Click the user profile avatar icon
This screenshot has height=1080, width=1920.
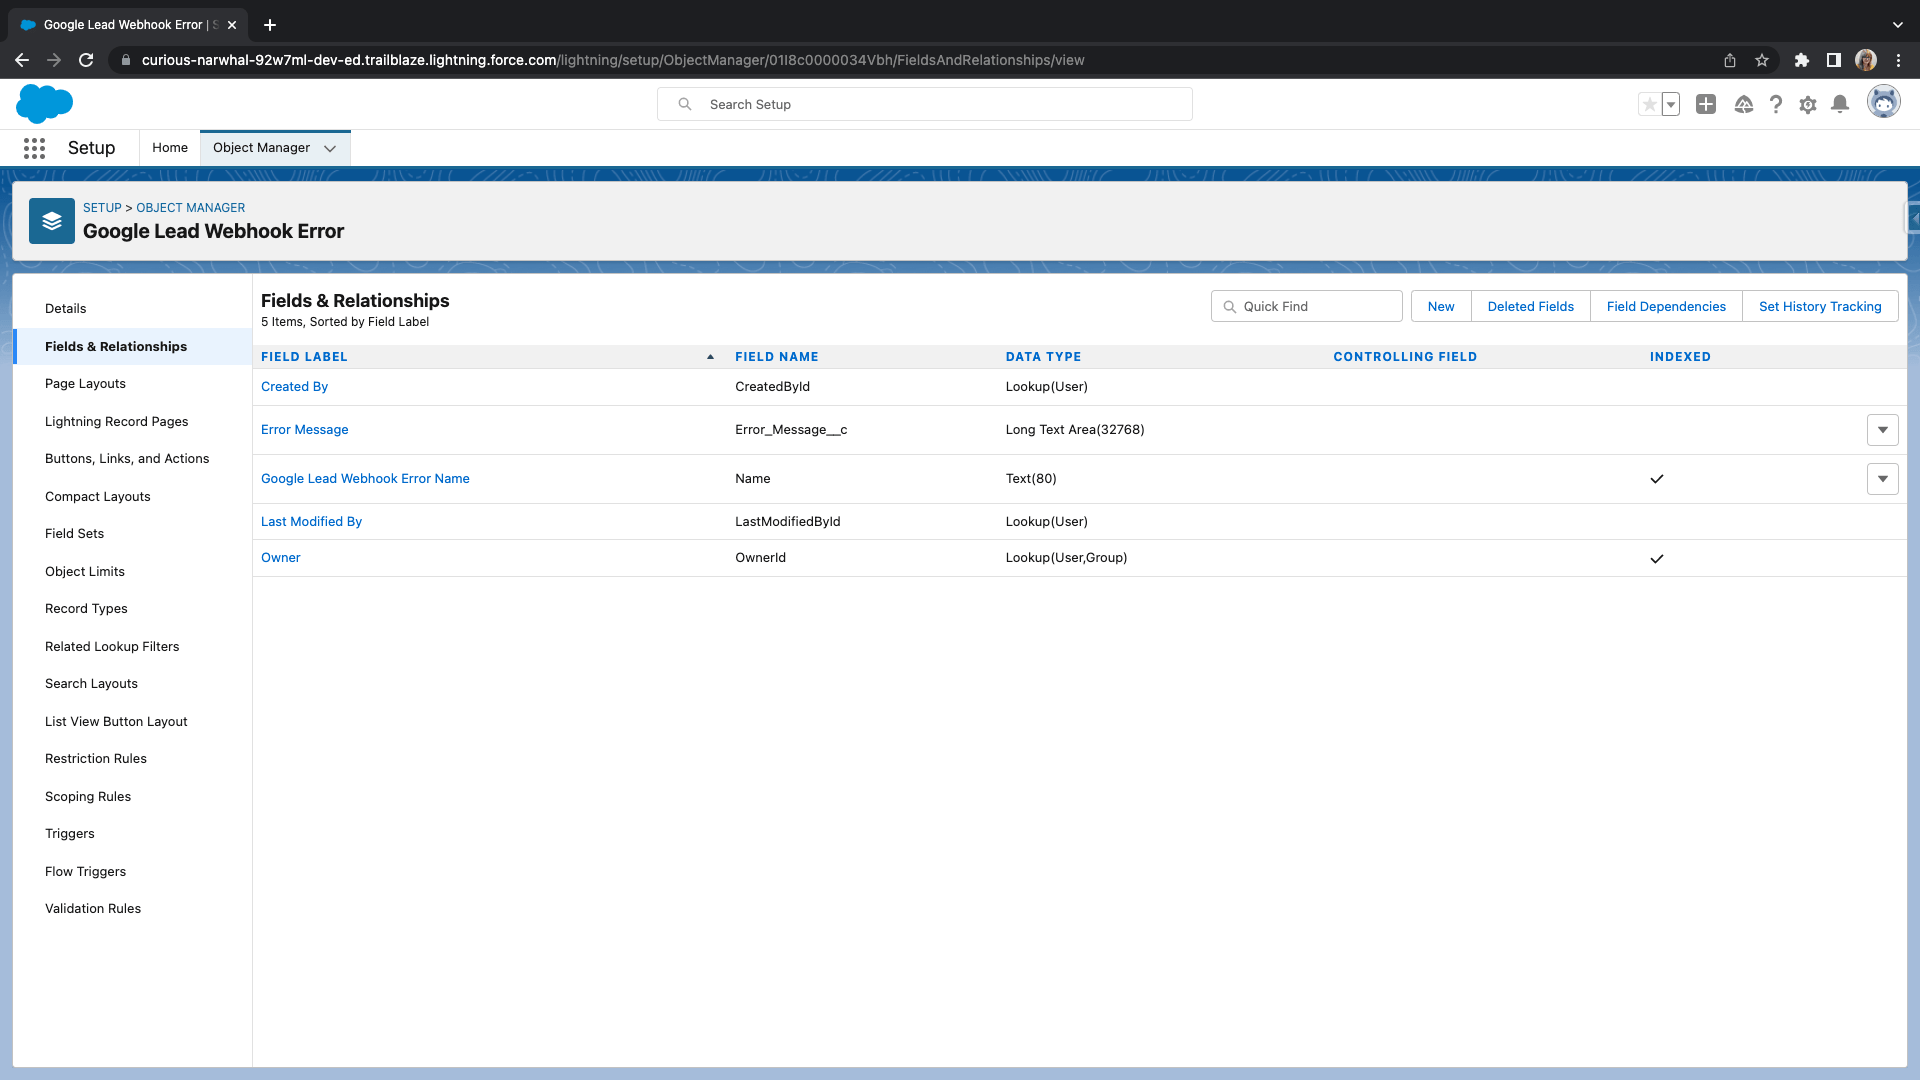click(x=1884, y=104)
